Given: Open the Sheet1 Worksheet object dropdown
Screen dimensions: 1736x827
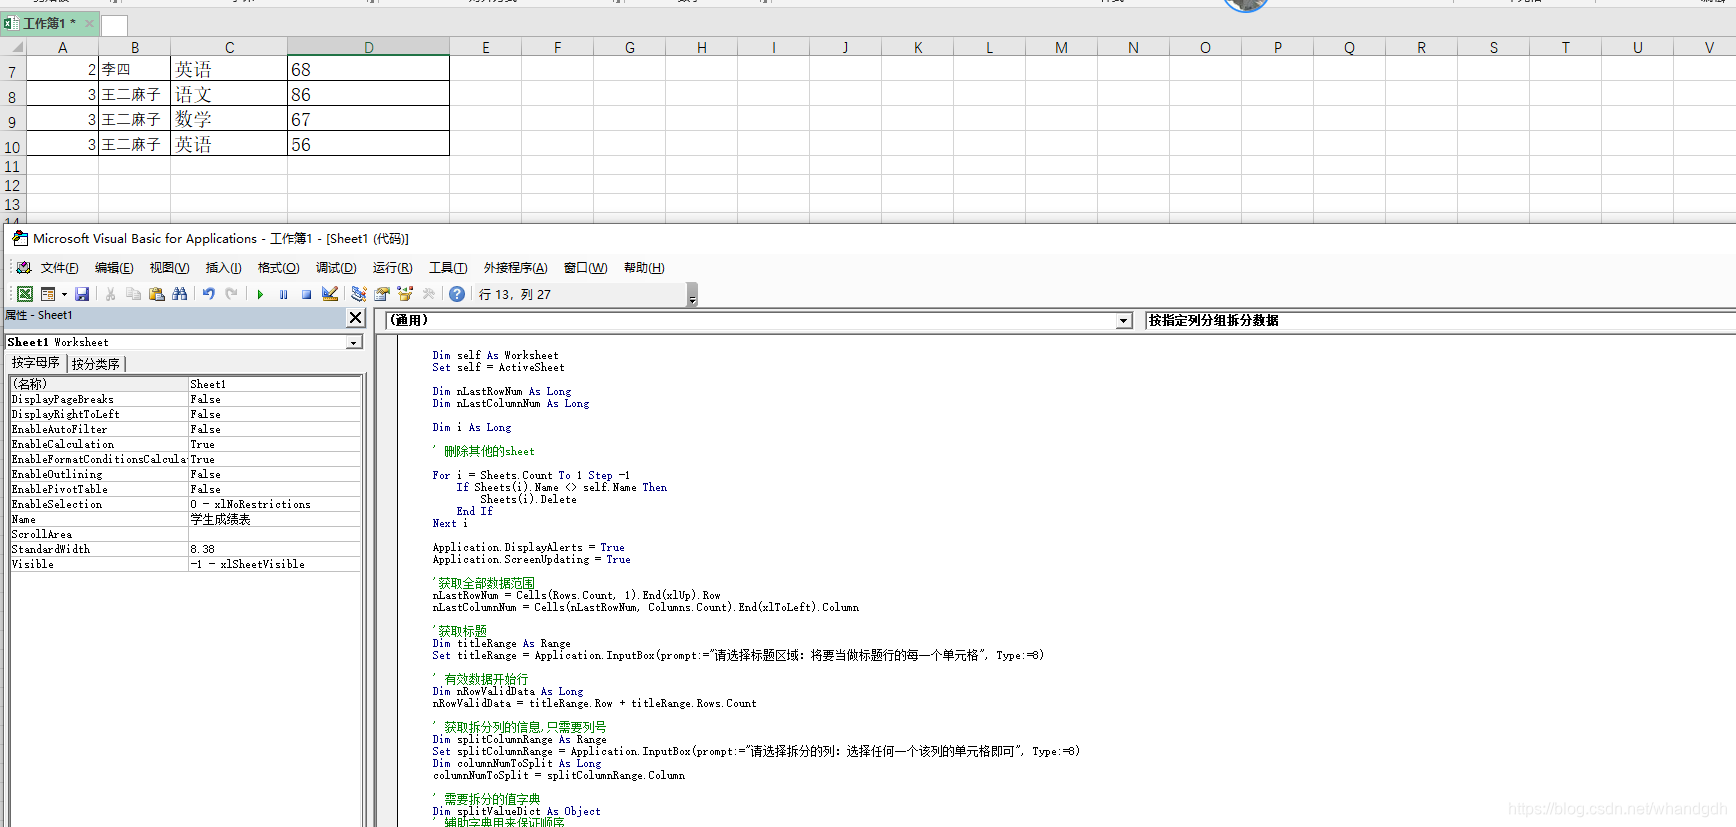Looking at the screenshot, I should tap(354, 342).
